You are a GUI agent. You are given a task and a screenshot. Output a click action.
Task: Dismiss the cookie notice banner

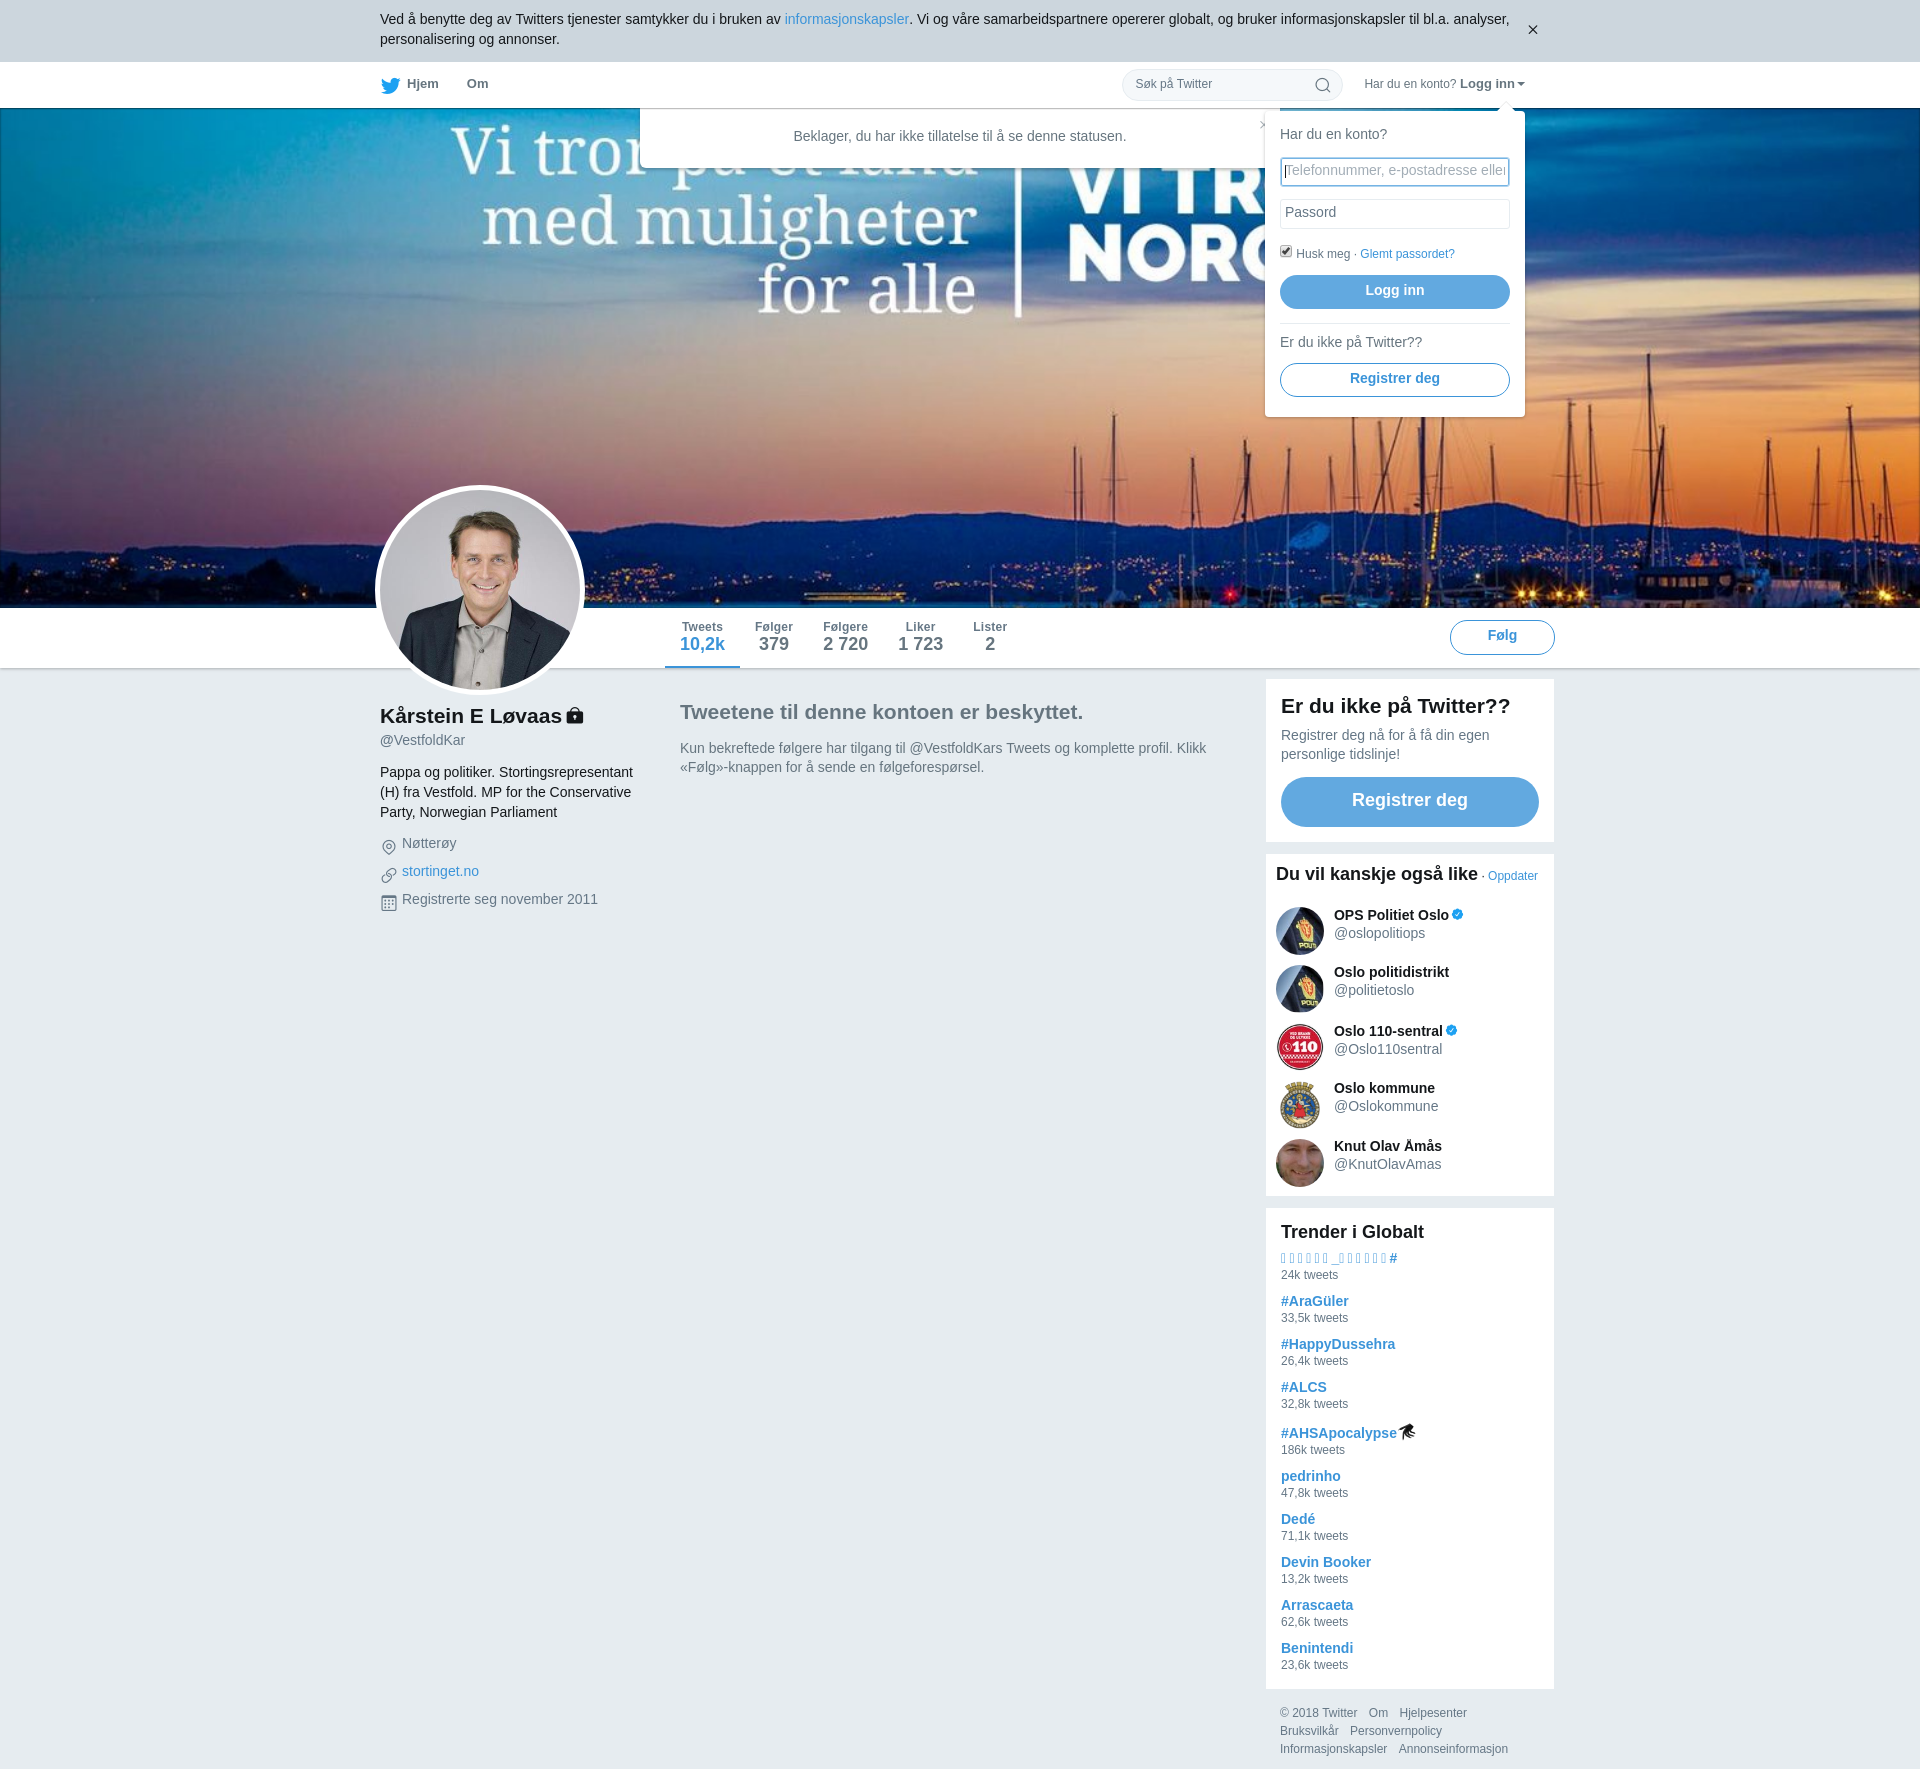(x=1532, y=30)
